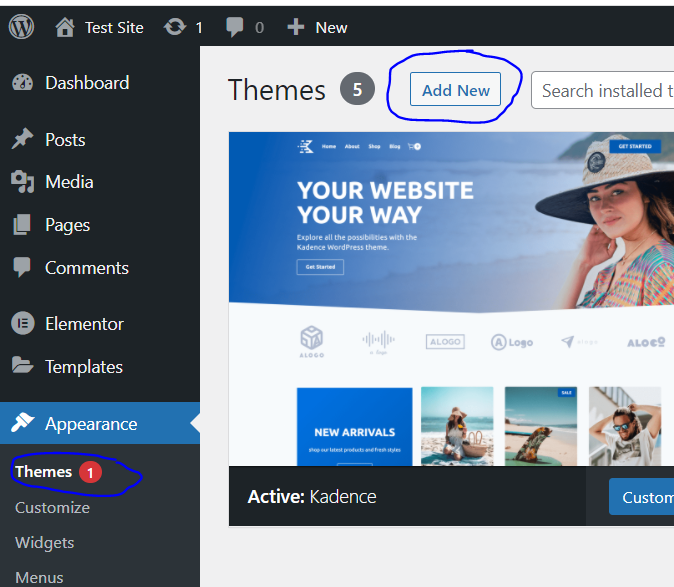Click the Comments bubble icon in the sidebar
Screen dimensions: 674x587
(22, 267)
